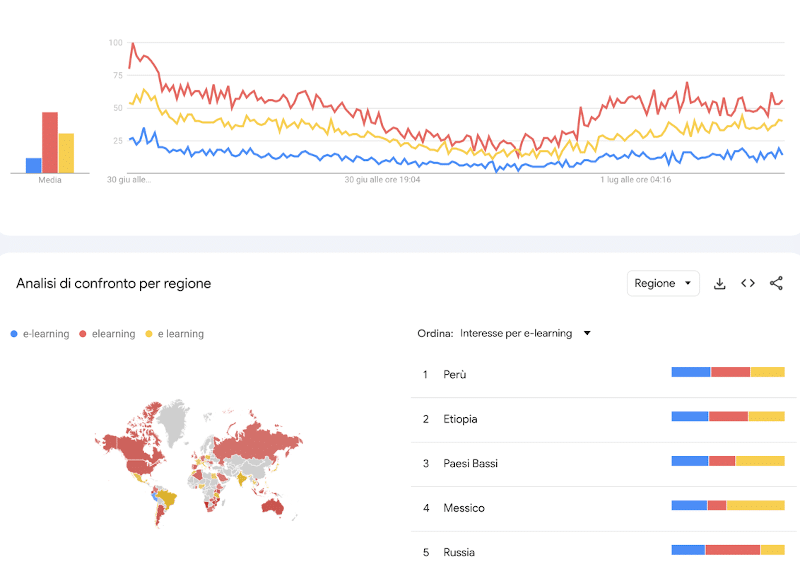The width and height of the screenshot is (800, 569).
Task: Click the yellow e learning legend entry
Action: 175,334
